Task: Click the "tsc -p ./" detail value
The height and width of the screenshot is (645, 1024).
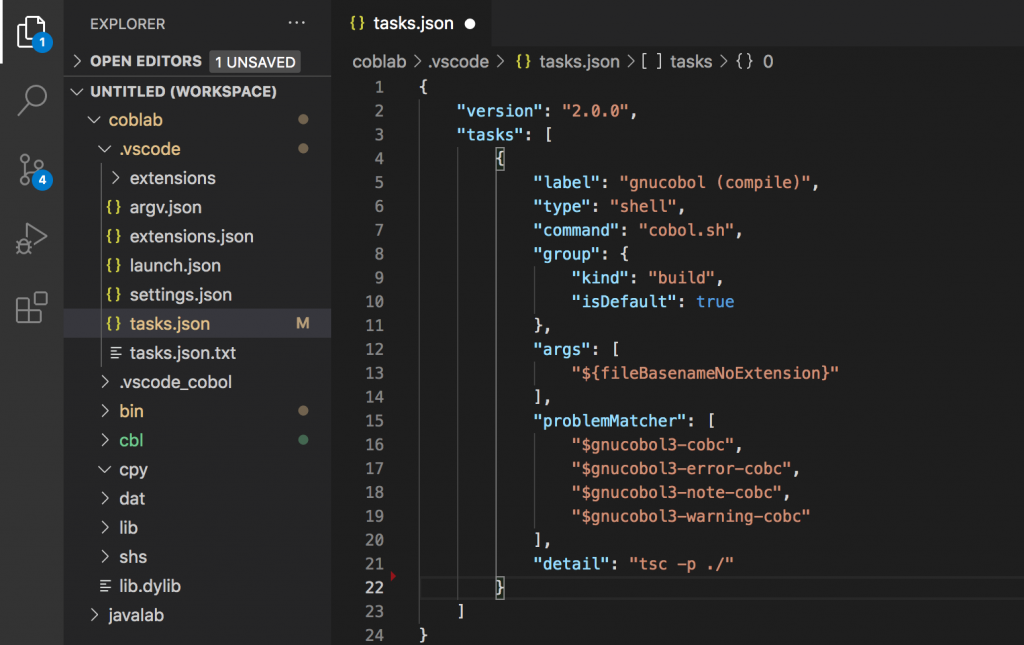Action: coord(681,563)
